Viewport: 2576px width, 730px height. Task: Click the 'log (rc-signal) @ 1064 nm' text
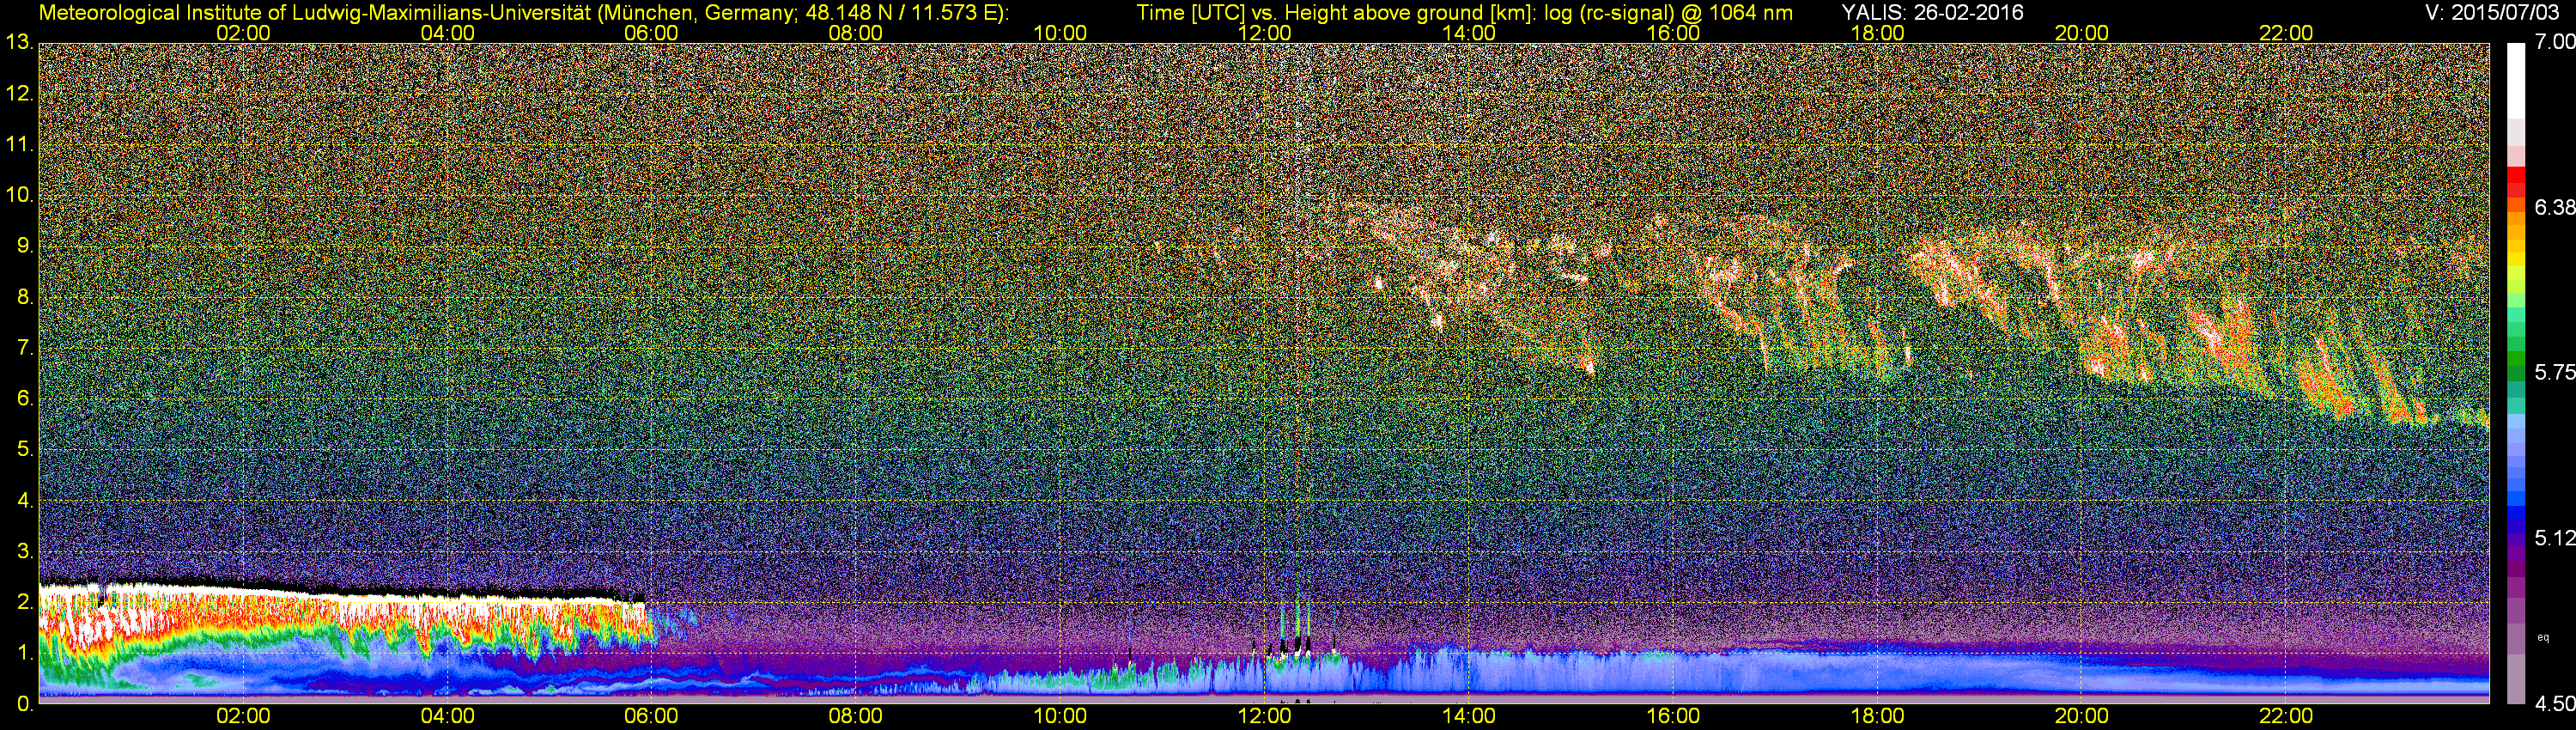1668,12
